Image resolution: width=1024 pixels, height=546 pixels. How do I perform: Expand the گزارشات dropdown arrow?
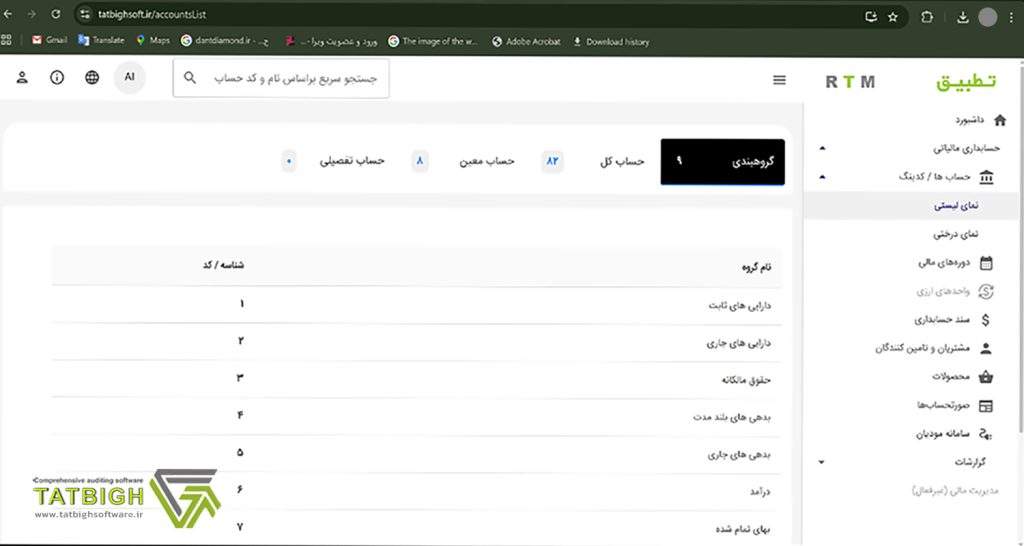tap(822, 462)
